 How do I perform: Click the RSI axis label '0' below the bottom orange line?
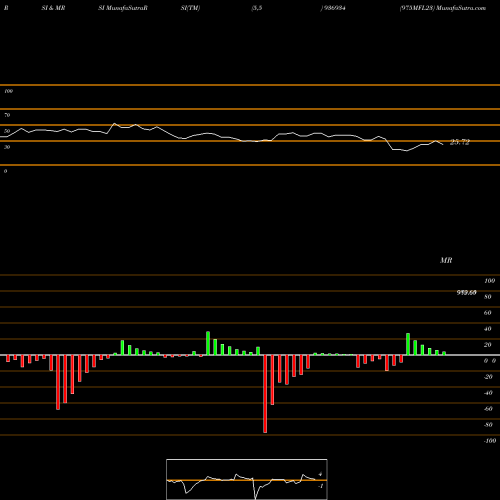click(5, 171)
